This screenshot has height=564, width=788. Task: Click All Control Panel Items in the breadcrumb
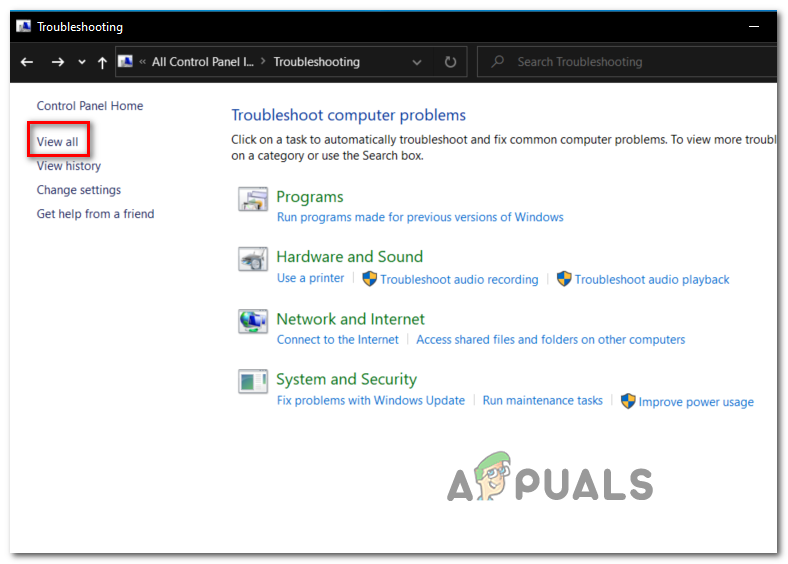point(203,62)
